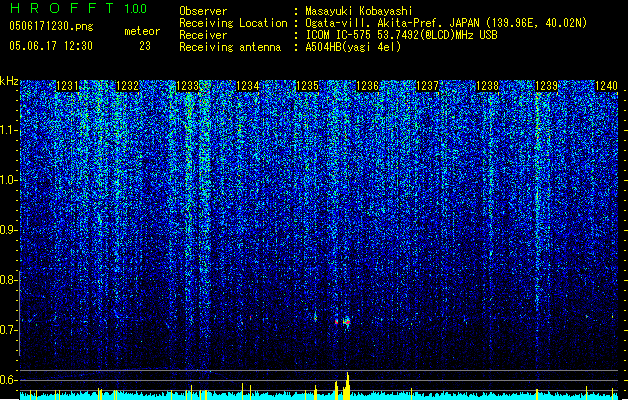Image resolution: width=629 pixels, height=400 pixels.
Task: Click the 1238 time marker
Action: (487, 86)
